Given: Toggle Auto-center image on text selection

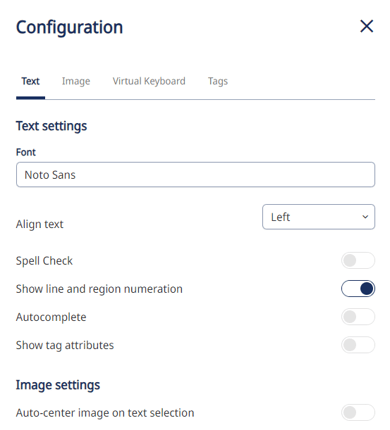Looking at the screenshot, I should tap(358, 413).
